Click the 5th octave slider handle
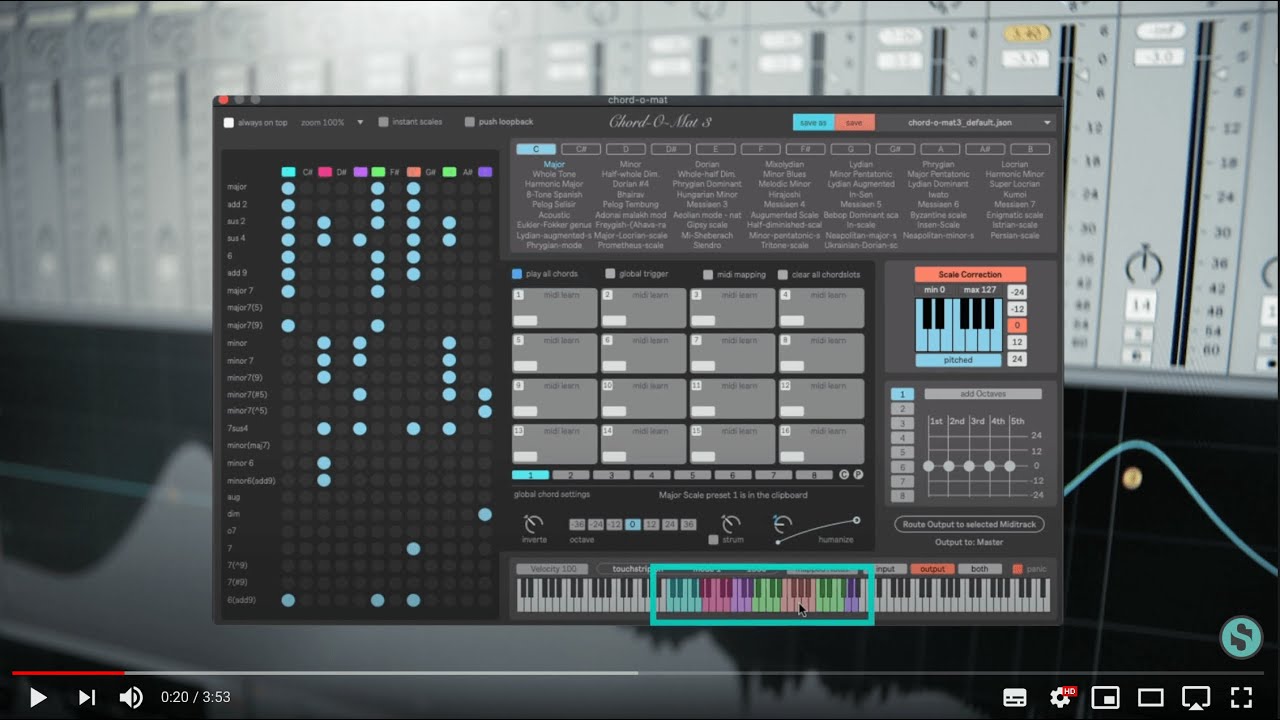The image size is (1280, 720). 1010,466
